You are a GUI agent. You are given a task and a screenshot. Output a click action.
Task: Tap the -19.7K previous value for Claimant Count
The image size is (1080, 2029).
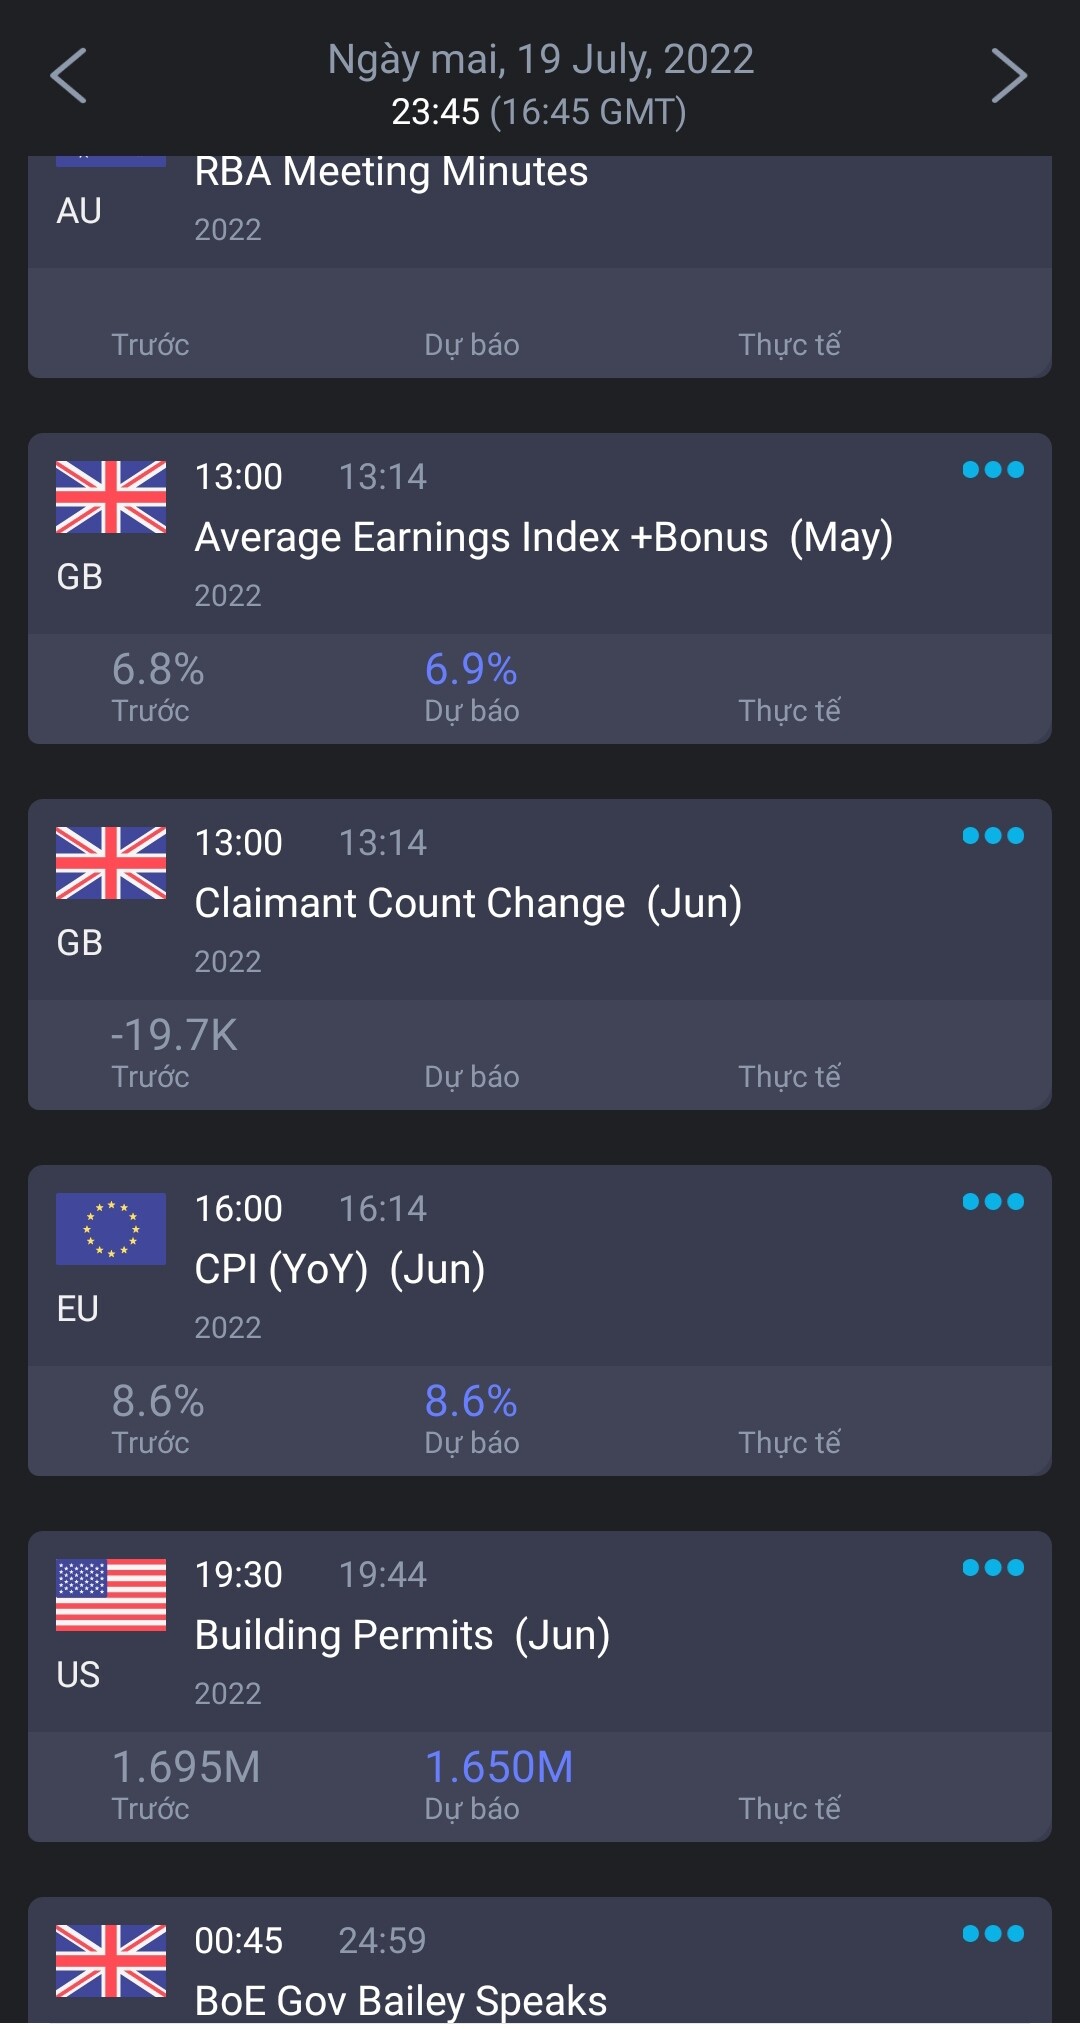pyautogui.click(x=174, y=1036)
